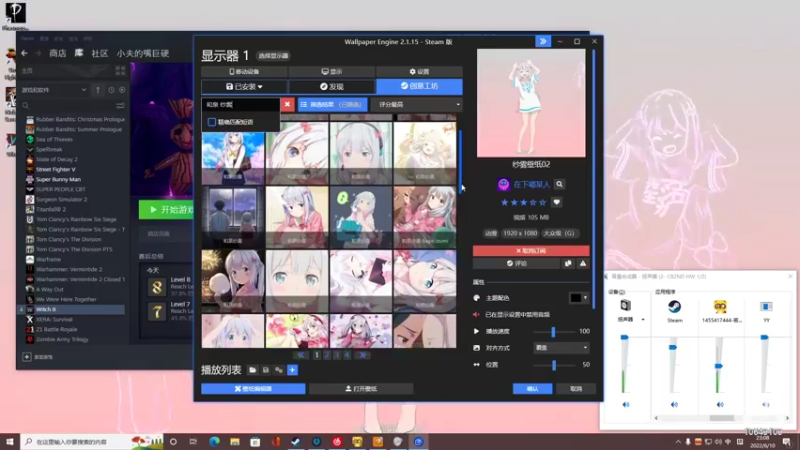Screen dimensions: 800x450
Task: Click the choose display button
Action: [x=273, y=56]
